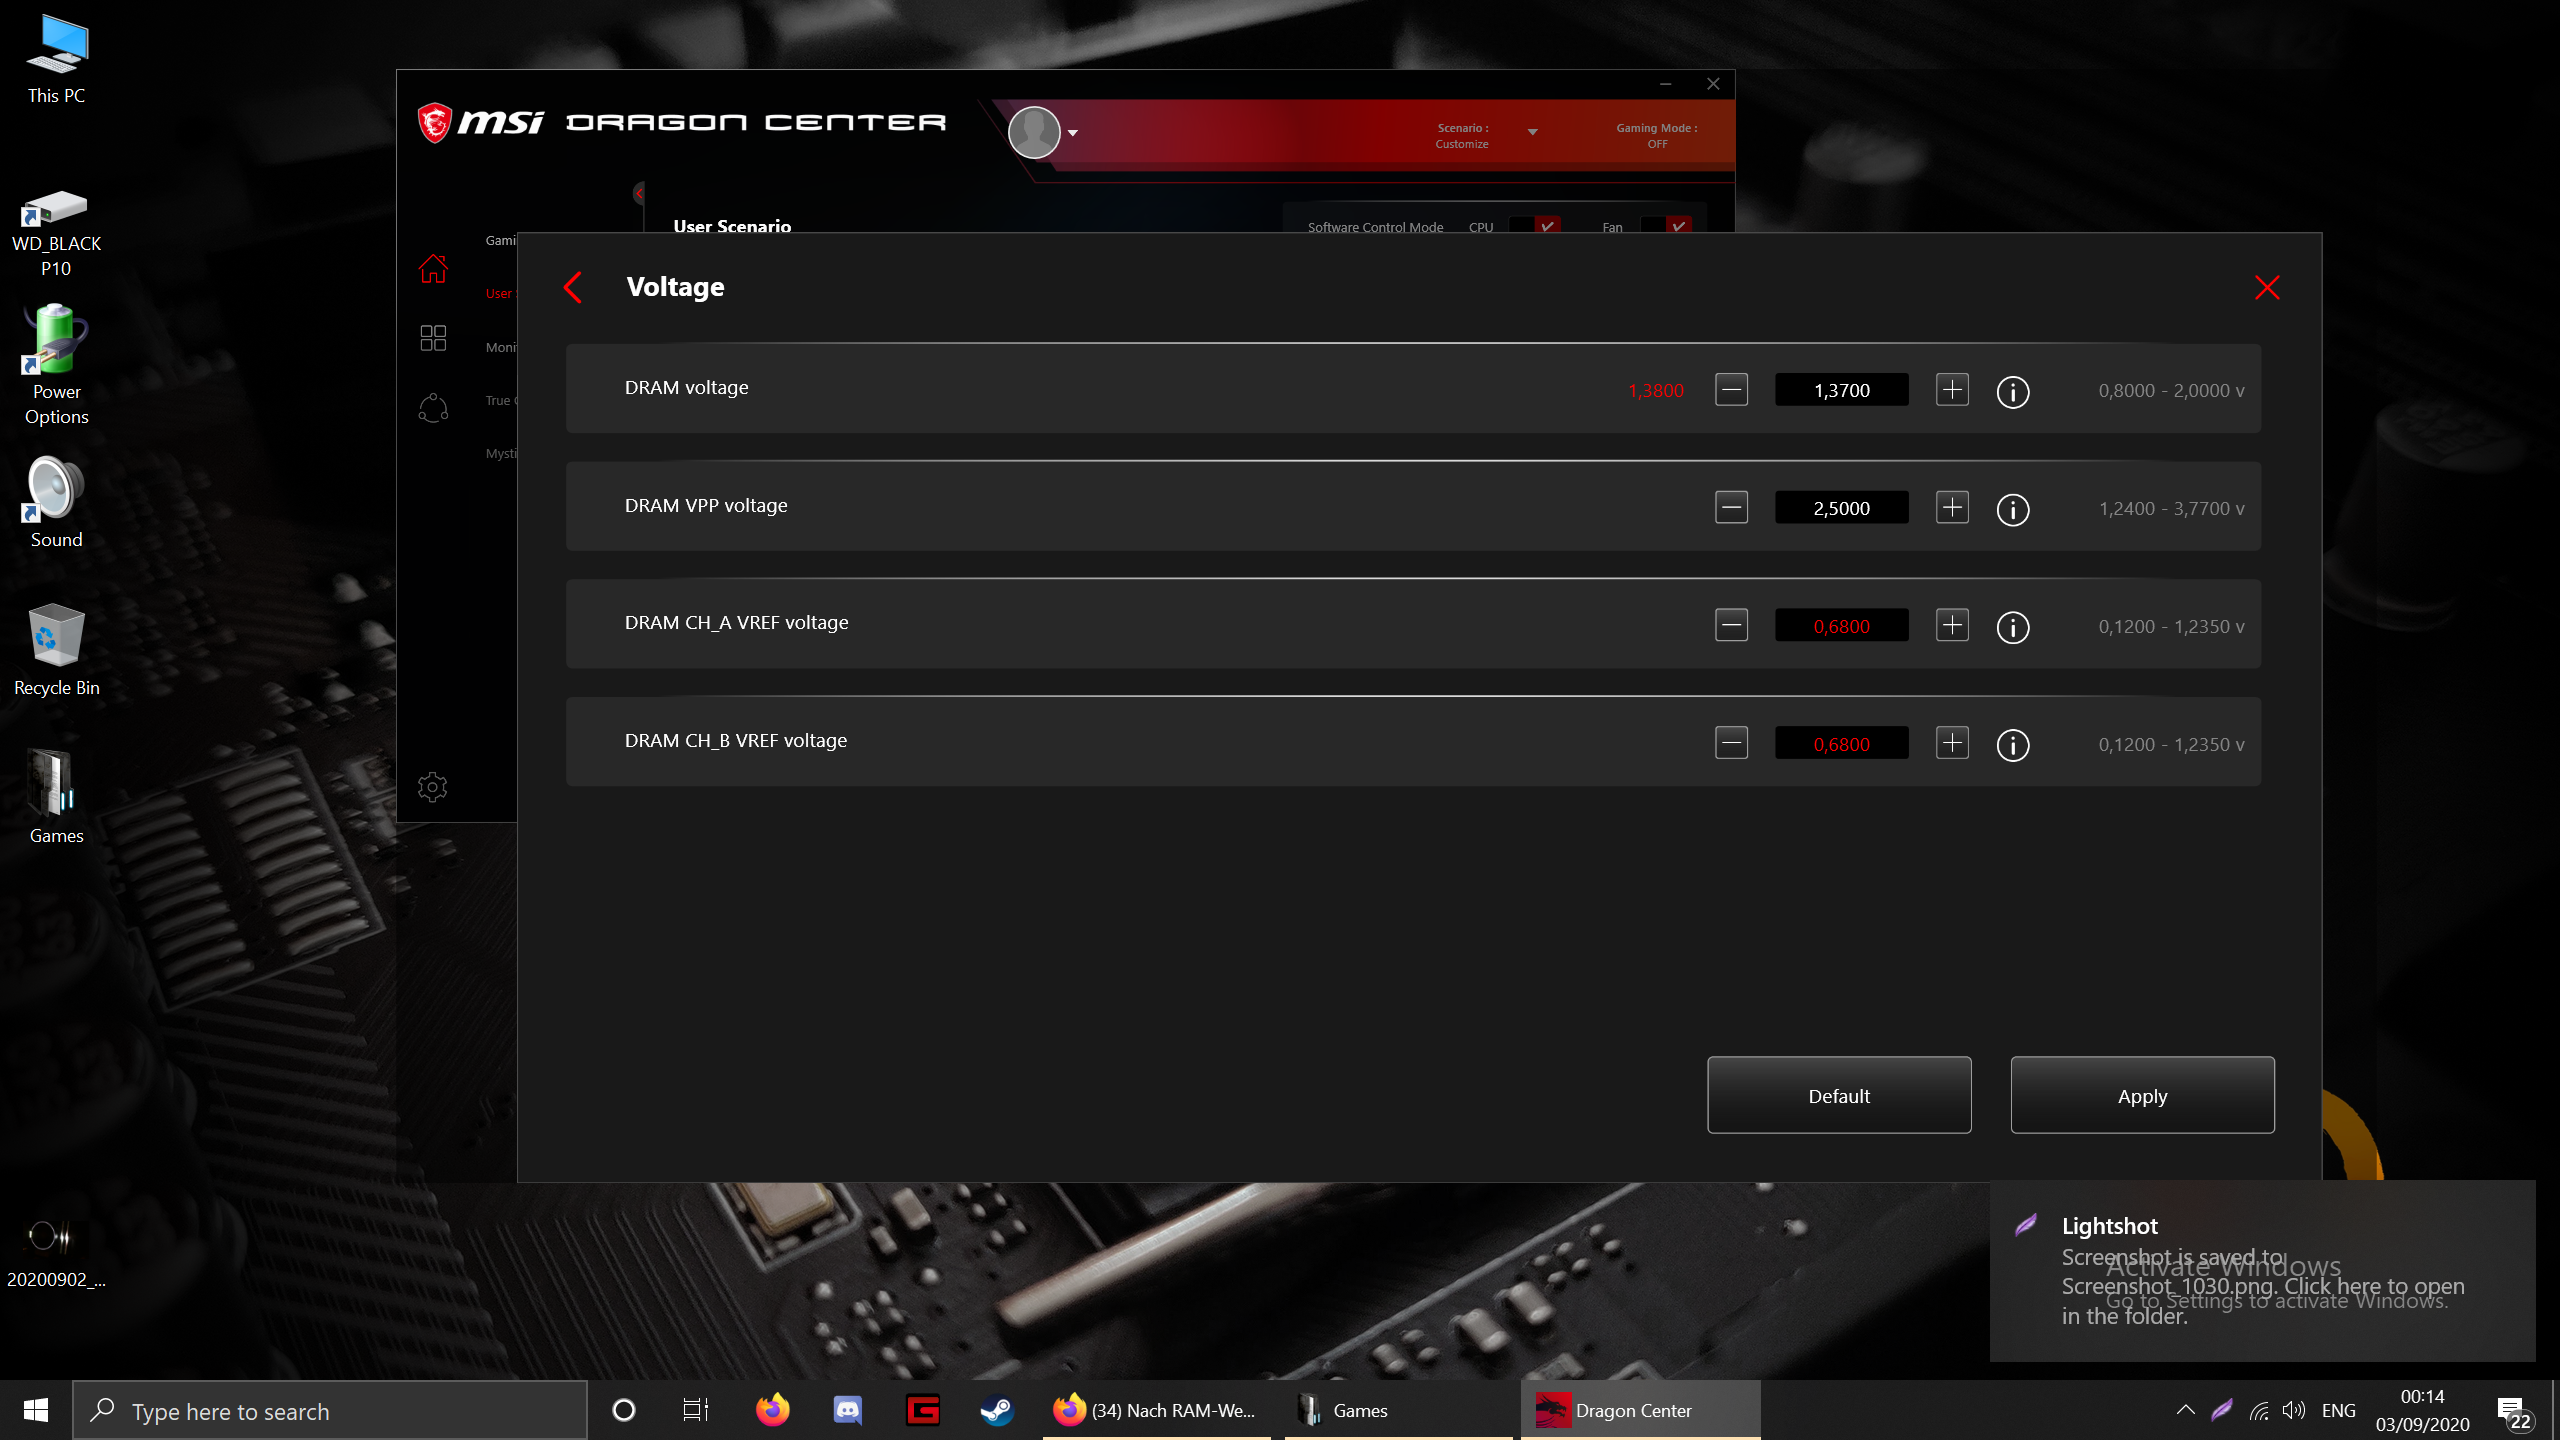This screenshot has width=2560, height=1440.
Task: Decrease DRAM voltage with minus button
Action: (x=1731, y=390)
